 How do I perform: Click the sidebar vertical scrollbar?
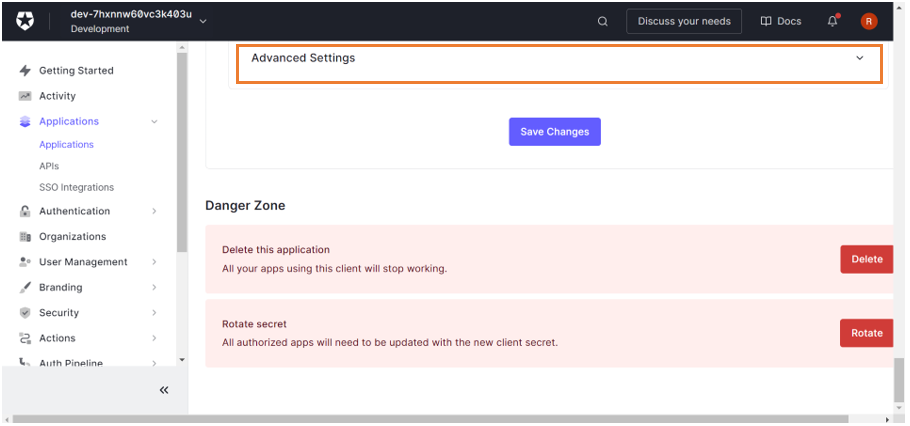tap(181, 150)
